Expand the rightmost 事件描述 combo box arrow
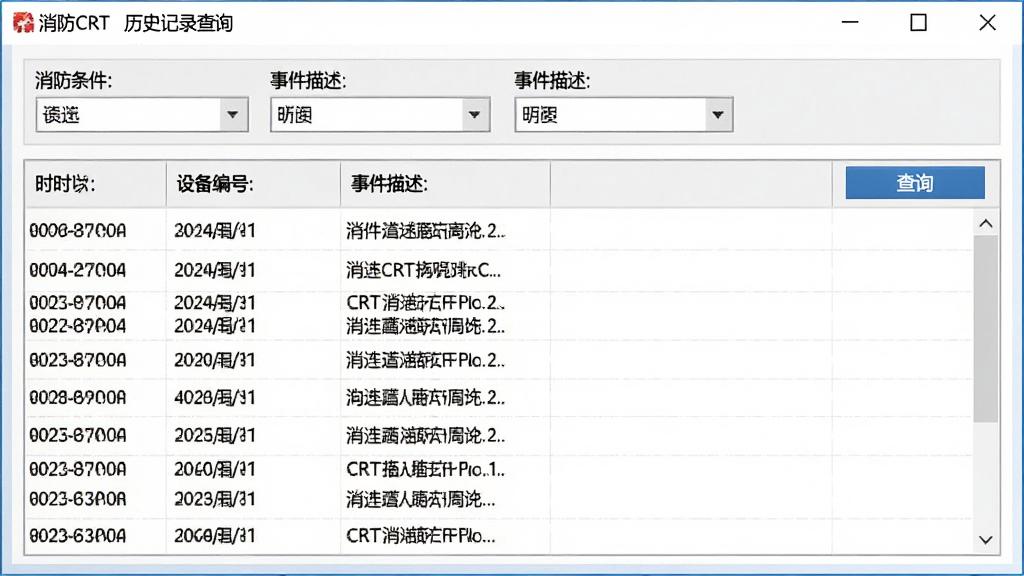 click(x=718, y=115)
